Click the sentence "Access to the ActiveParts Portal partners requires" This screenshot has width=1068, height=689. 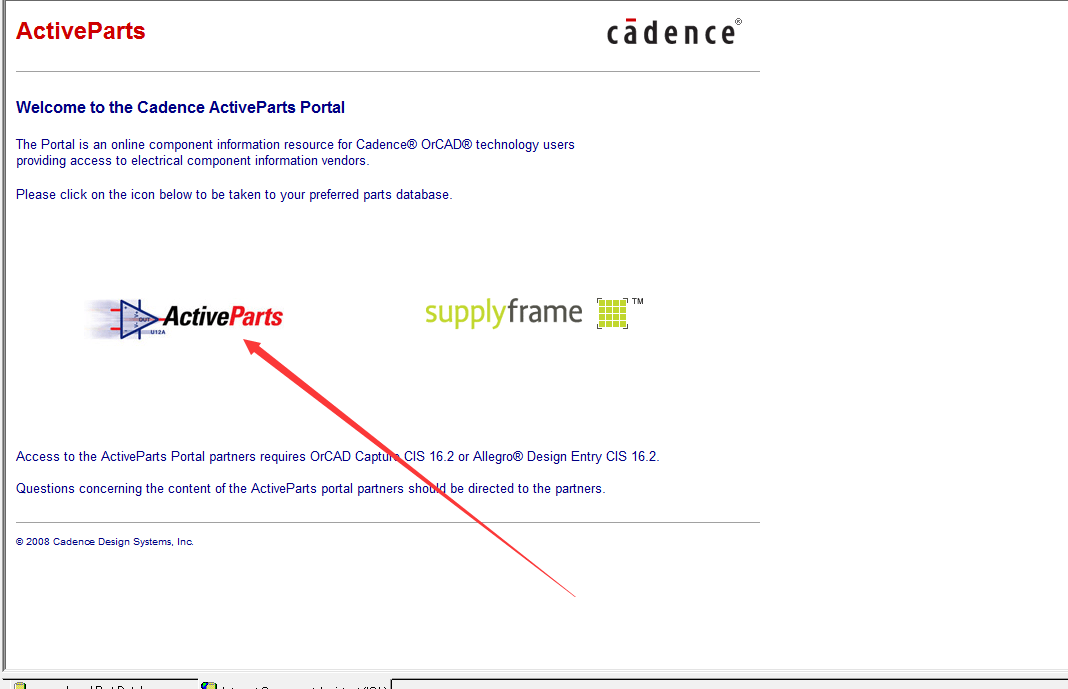point(161,456)
